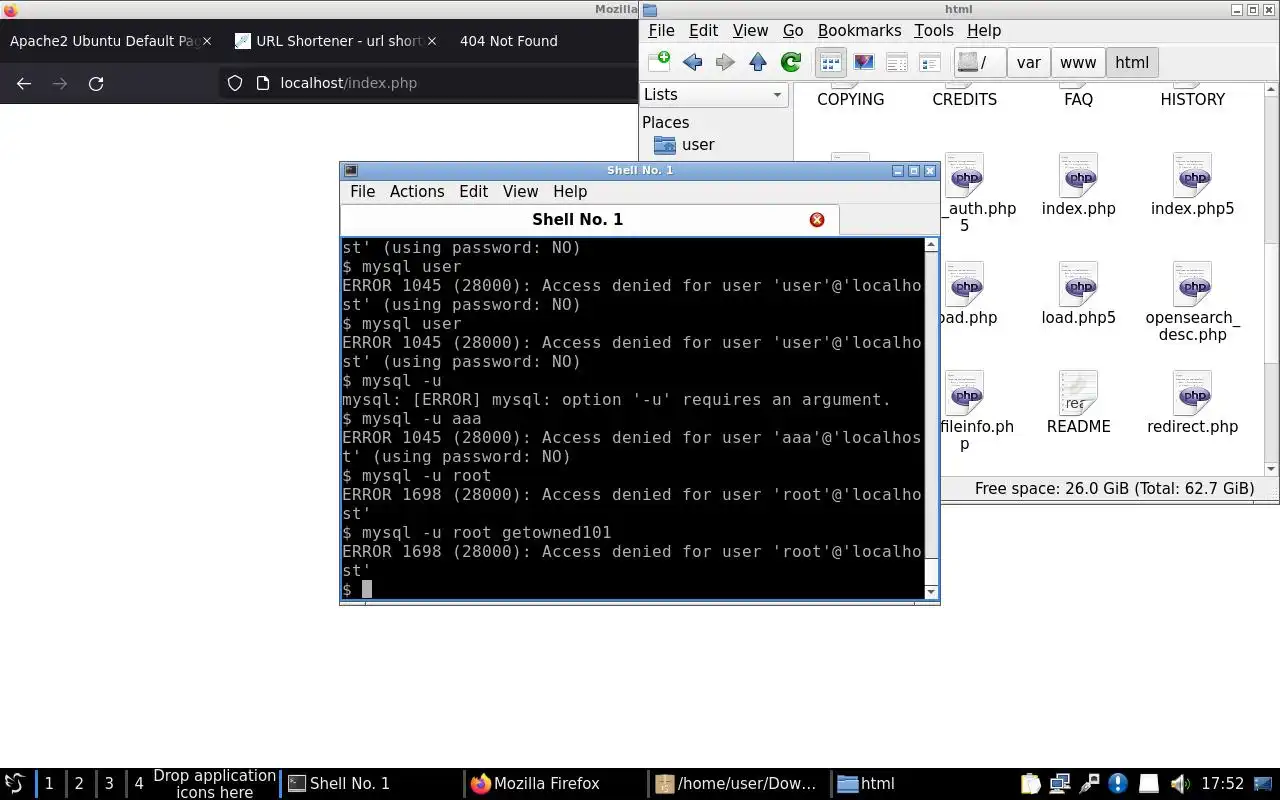The image size is (1280, 800).
Task: Switch to 404 Not Found browser tab
Action: 508,41
